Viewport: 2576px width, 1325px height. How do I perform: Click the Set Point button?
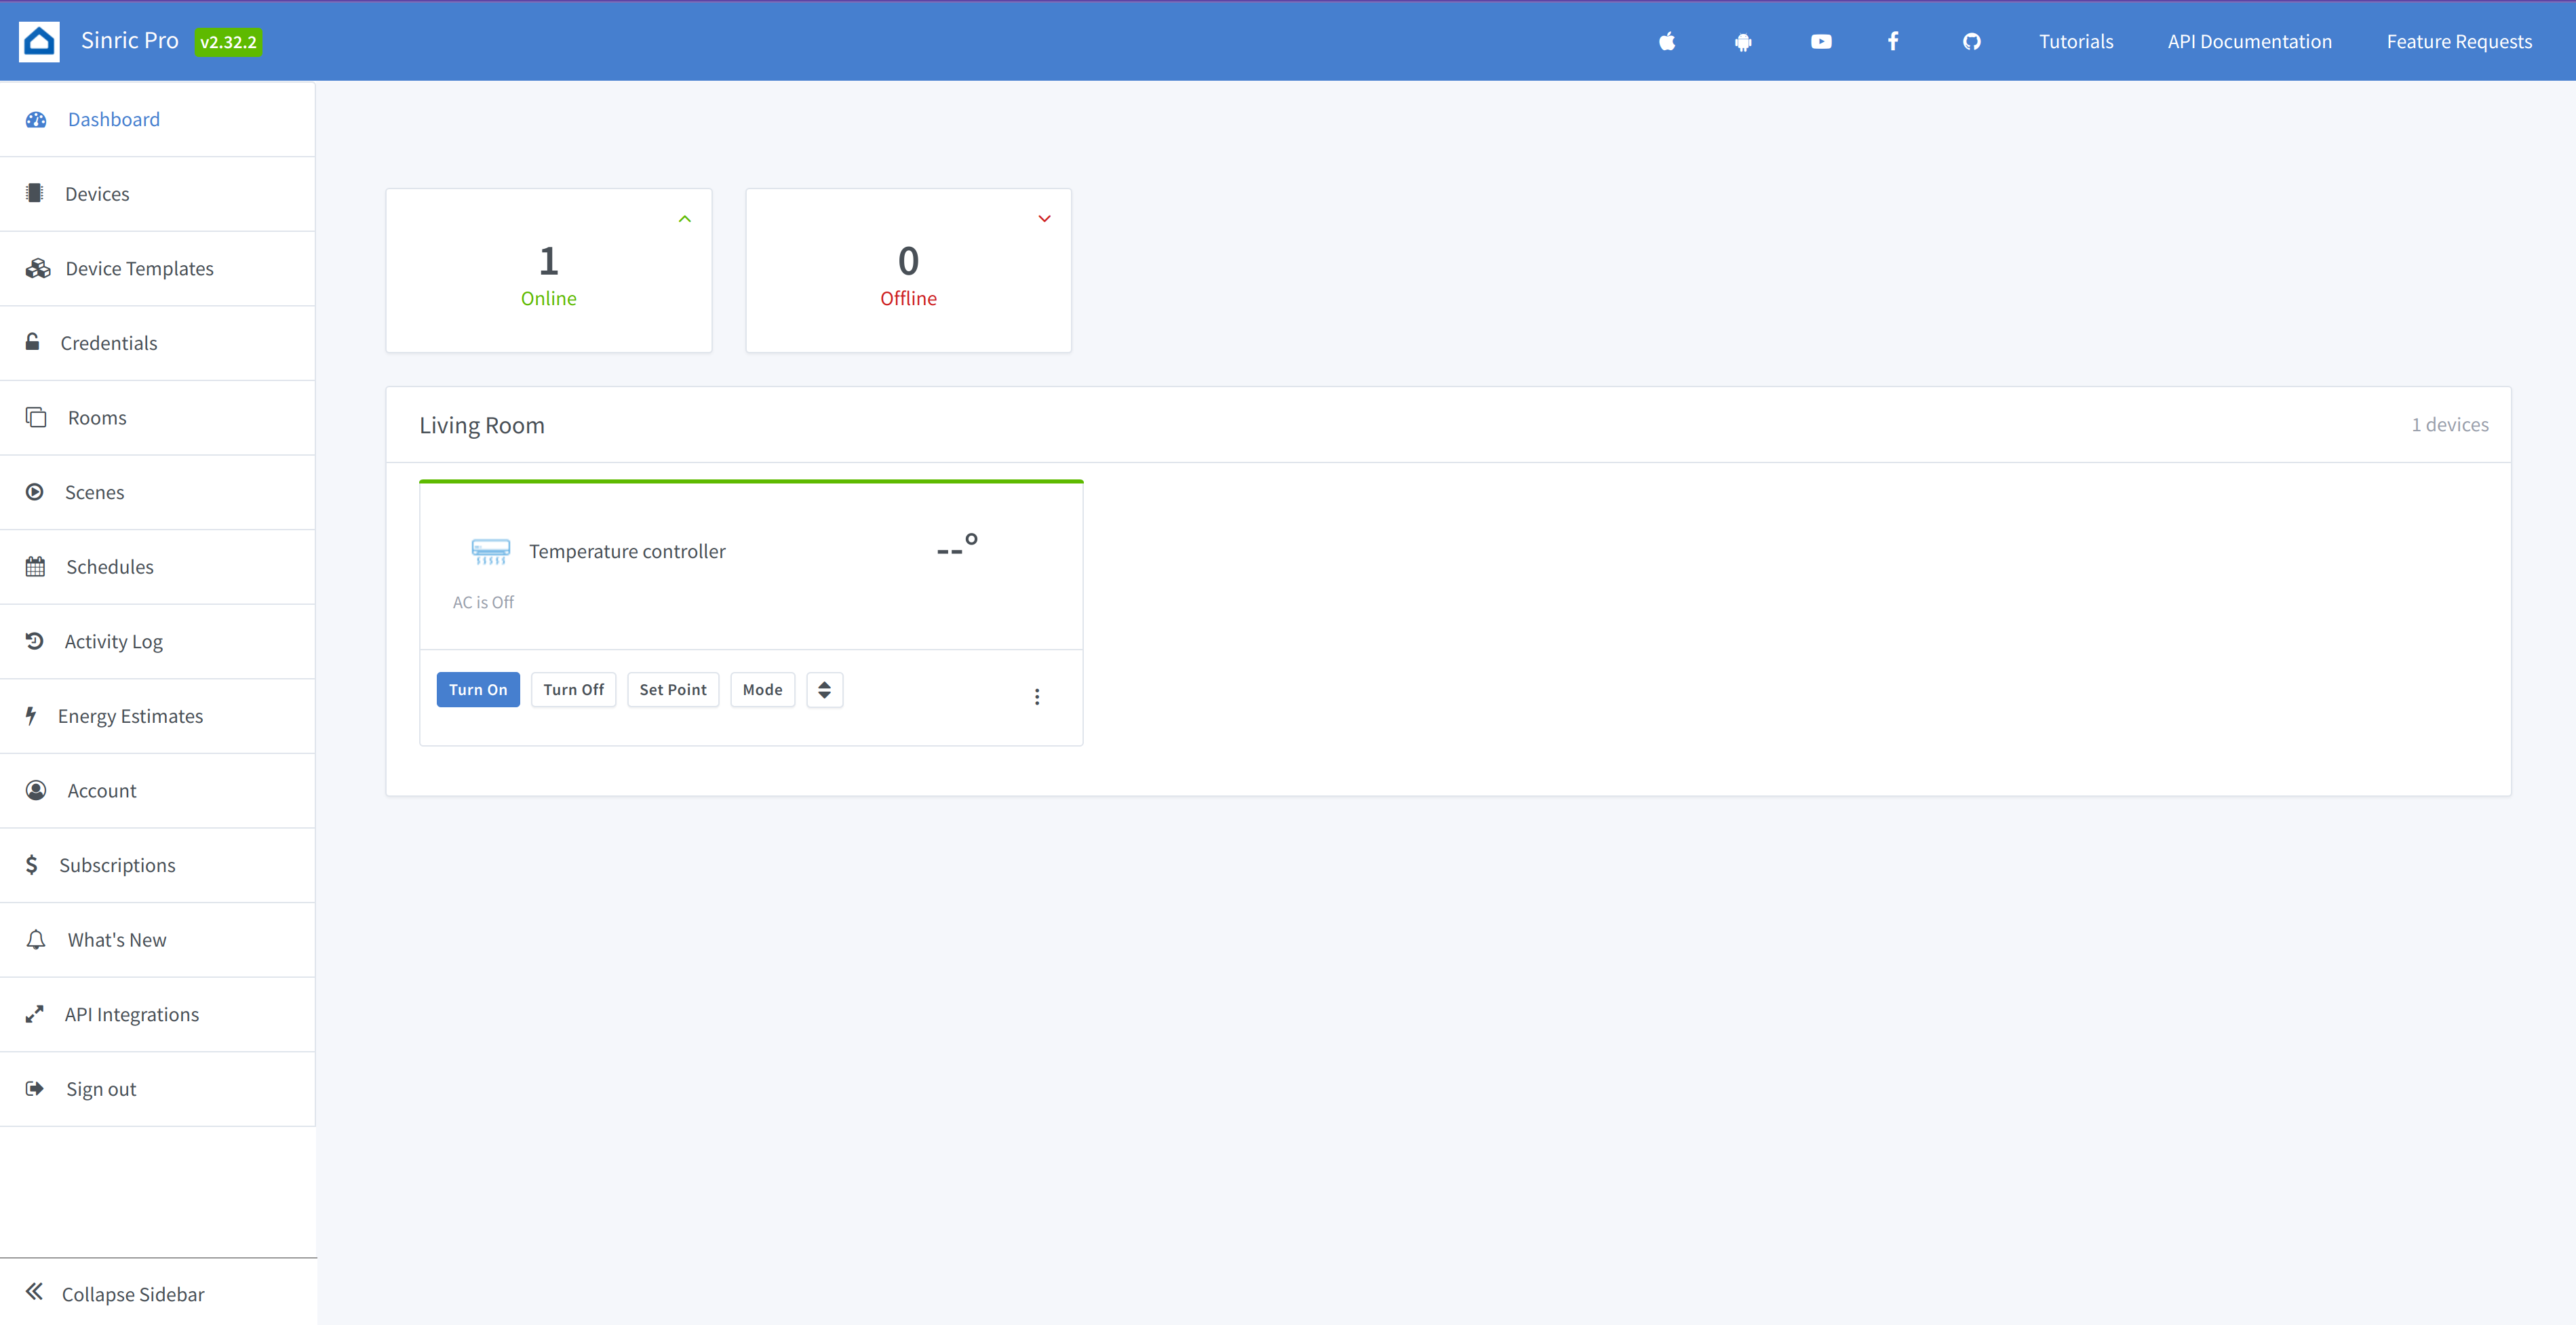[673, 690]
